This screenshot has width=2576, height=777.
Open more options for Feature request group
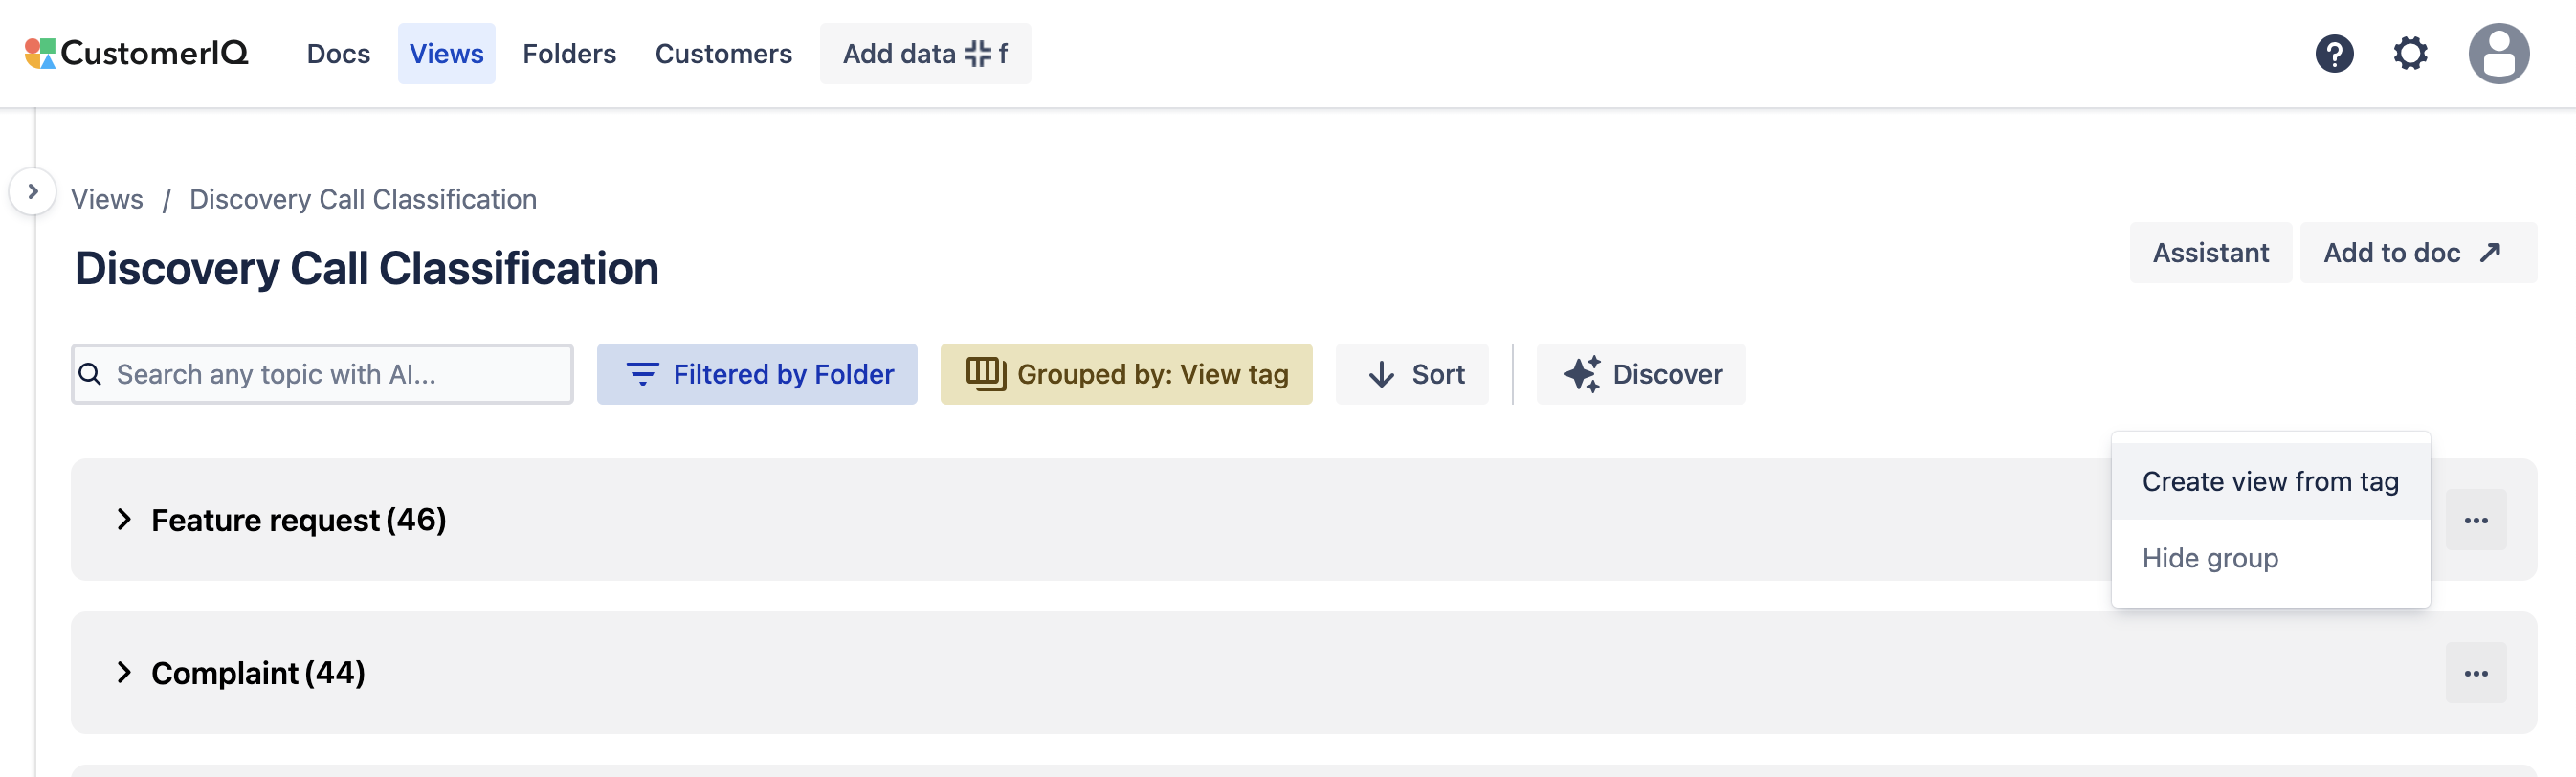tap(2475, 520)
